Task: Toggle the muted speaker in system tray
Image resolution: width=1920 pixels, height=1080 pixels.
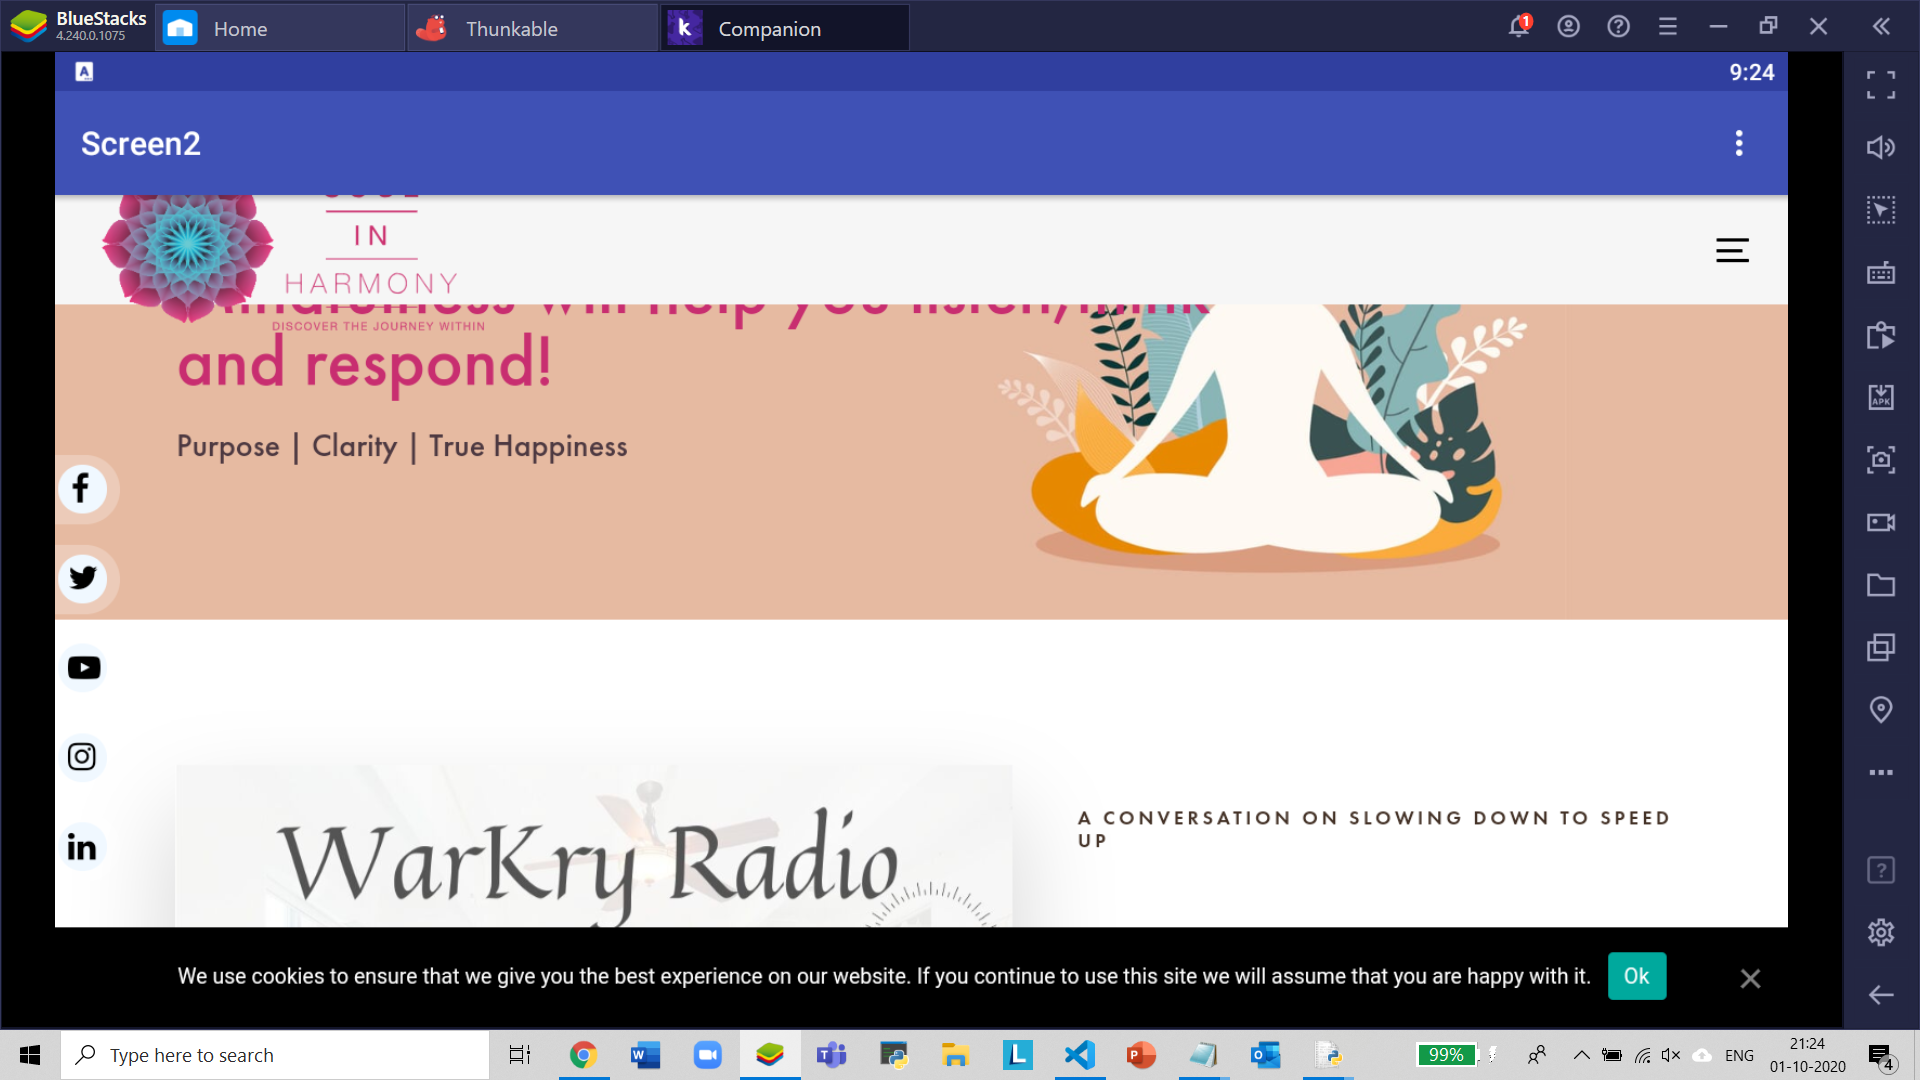Action: (x=1671, y=1055)
